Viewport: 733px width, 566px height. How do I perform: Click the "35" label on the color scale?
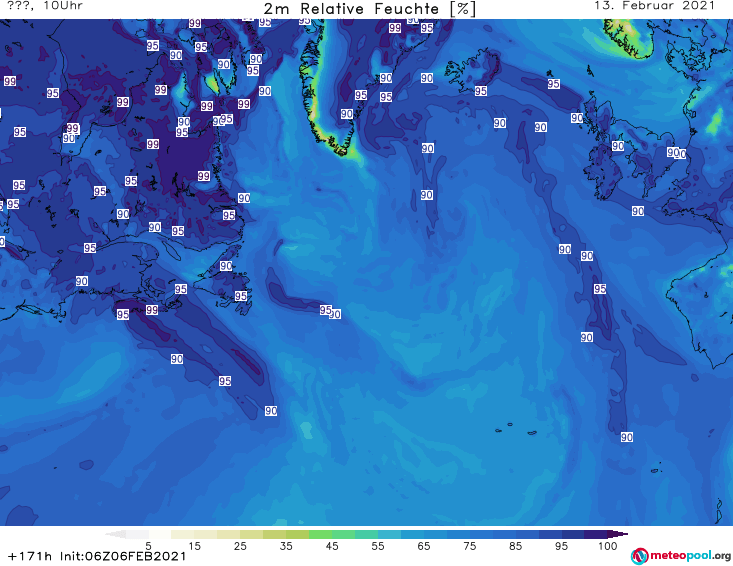(286, 546)
